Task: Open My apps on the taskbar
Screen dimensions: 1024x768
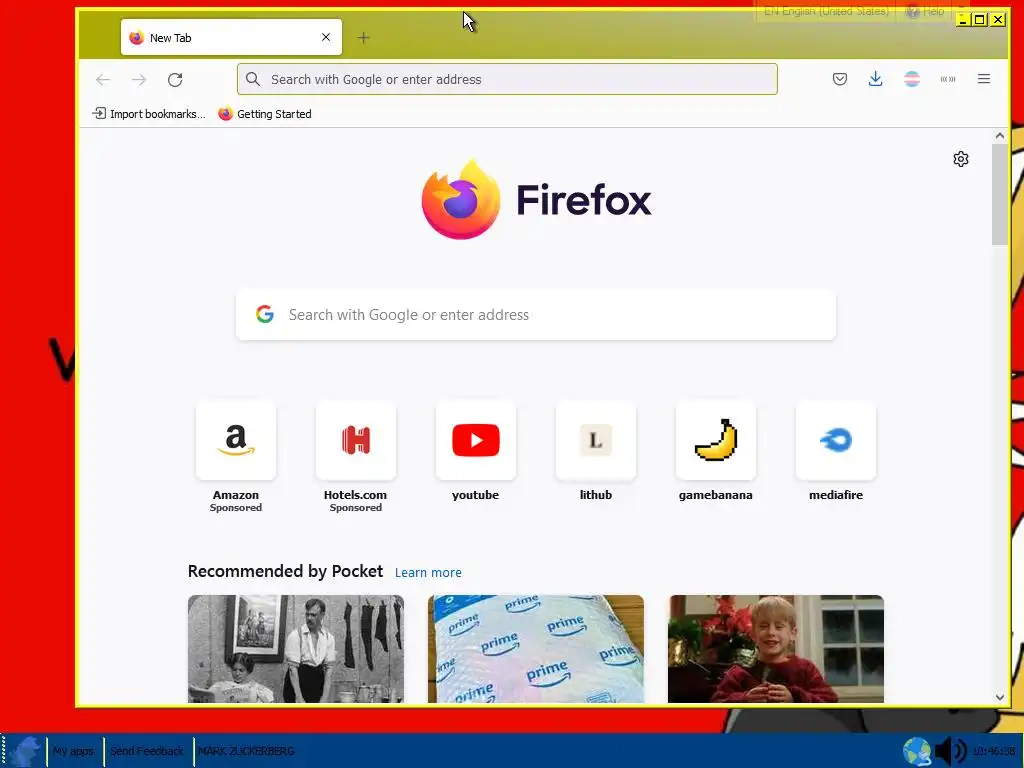Action: tap(73, 751)
